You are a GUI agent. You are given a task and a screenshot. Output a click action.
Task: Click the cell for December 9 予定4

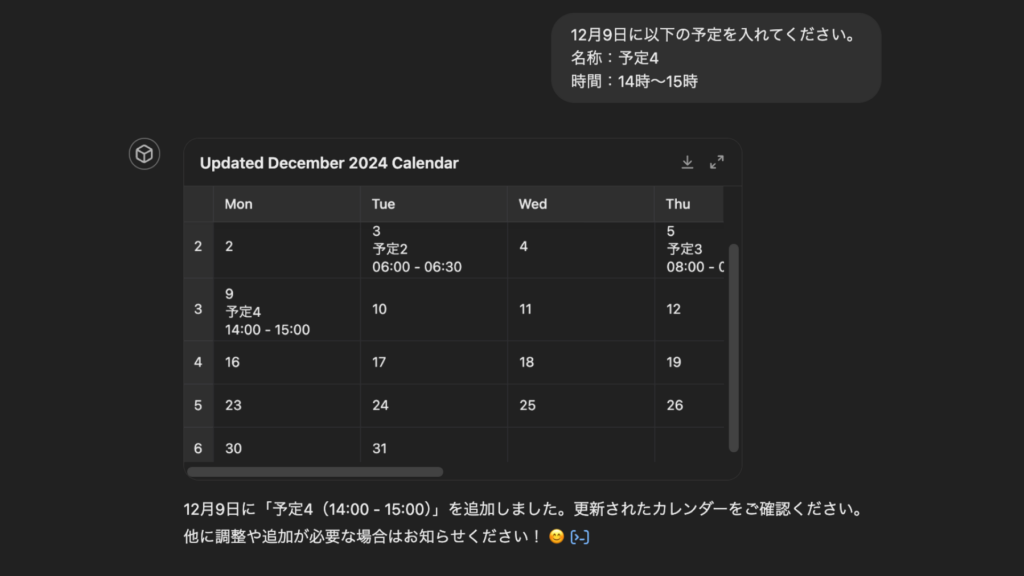(x=286, y=310)
